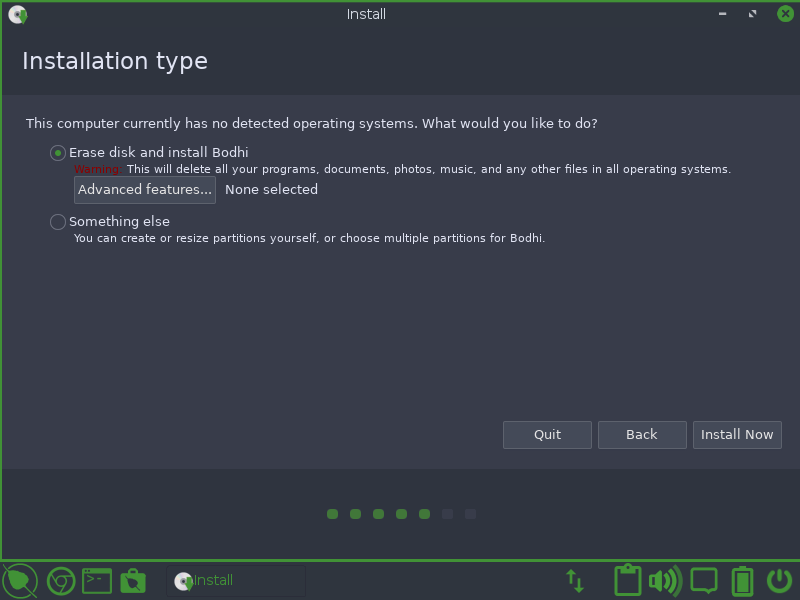800x600 pixels.
Task: Open the notifications speech bubble icon
Action: point(704,580)
